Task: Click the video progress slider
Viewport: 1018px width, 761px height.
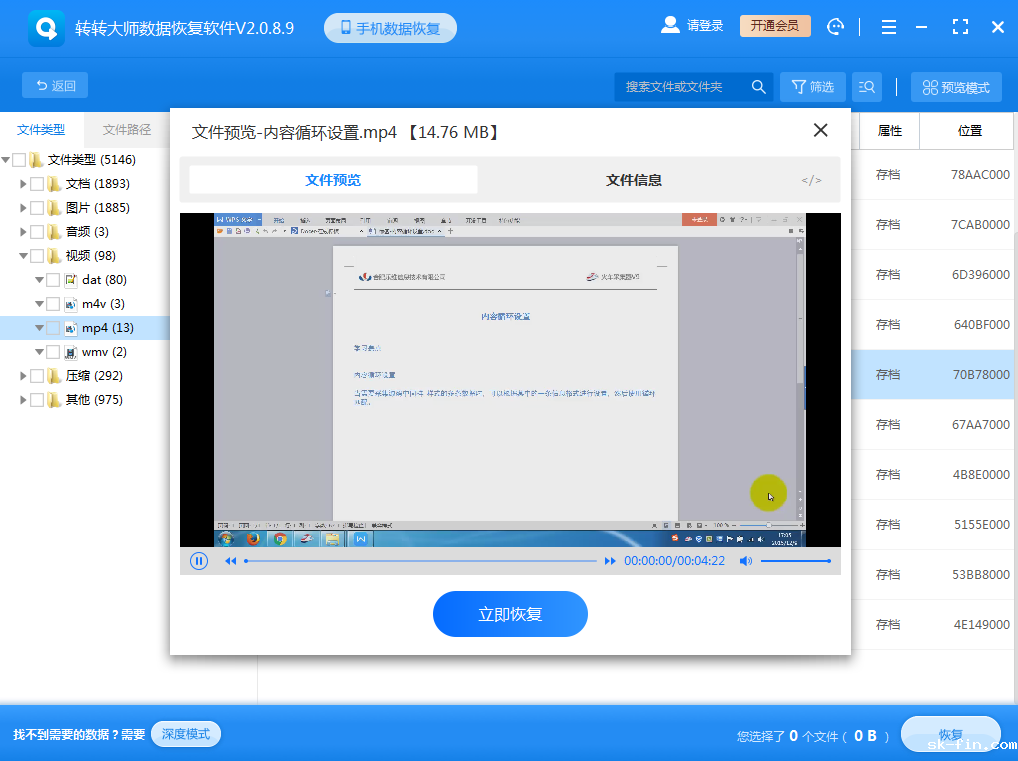Action: [x=420, y=561]
